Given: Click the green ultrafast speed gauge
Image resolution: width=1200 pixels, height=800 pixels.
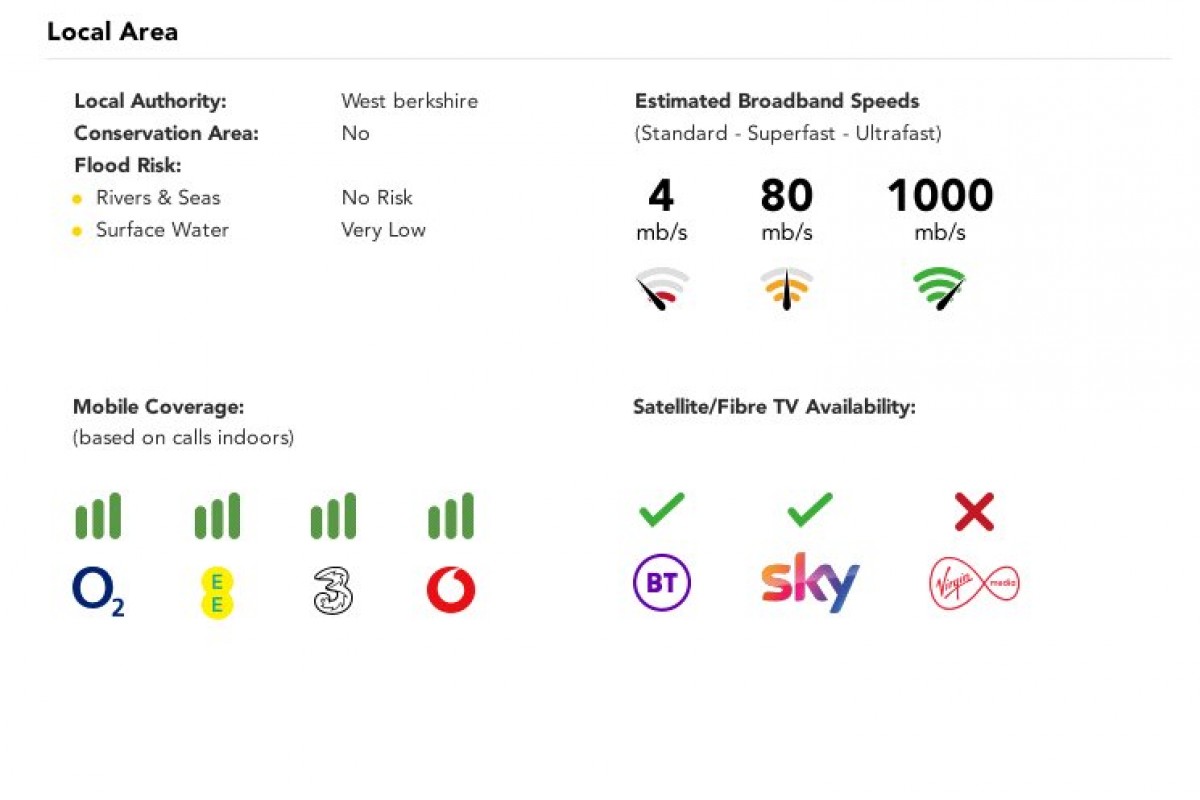Looking at the screenshot, I should point(940,289).
